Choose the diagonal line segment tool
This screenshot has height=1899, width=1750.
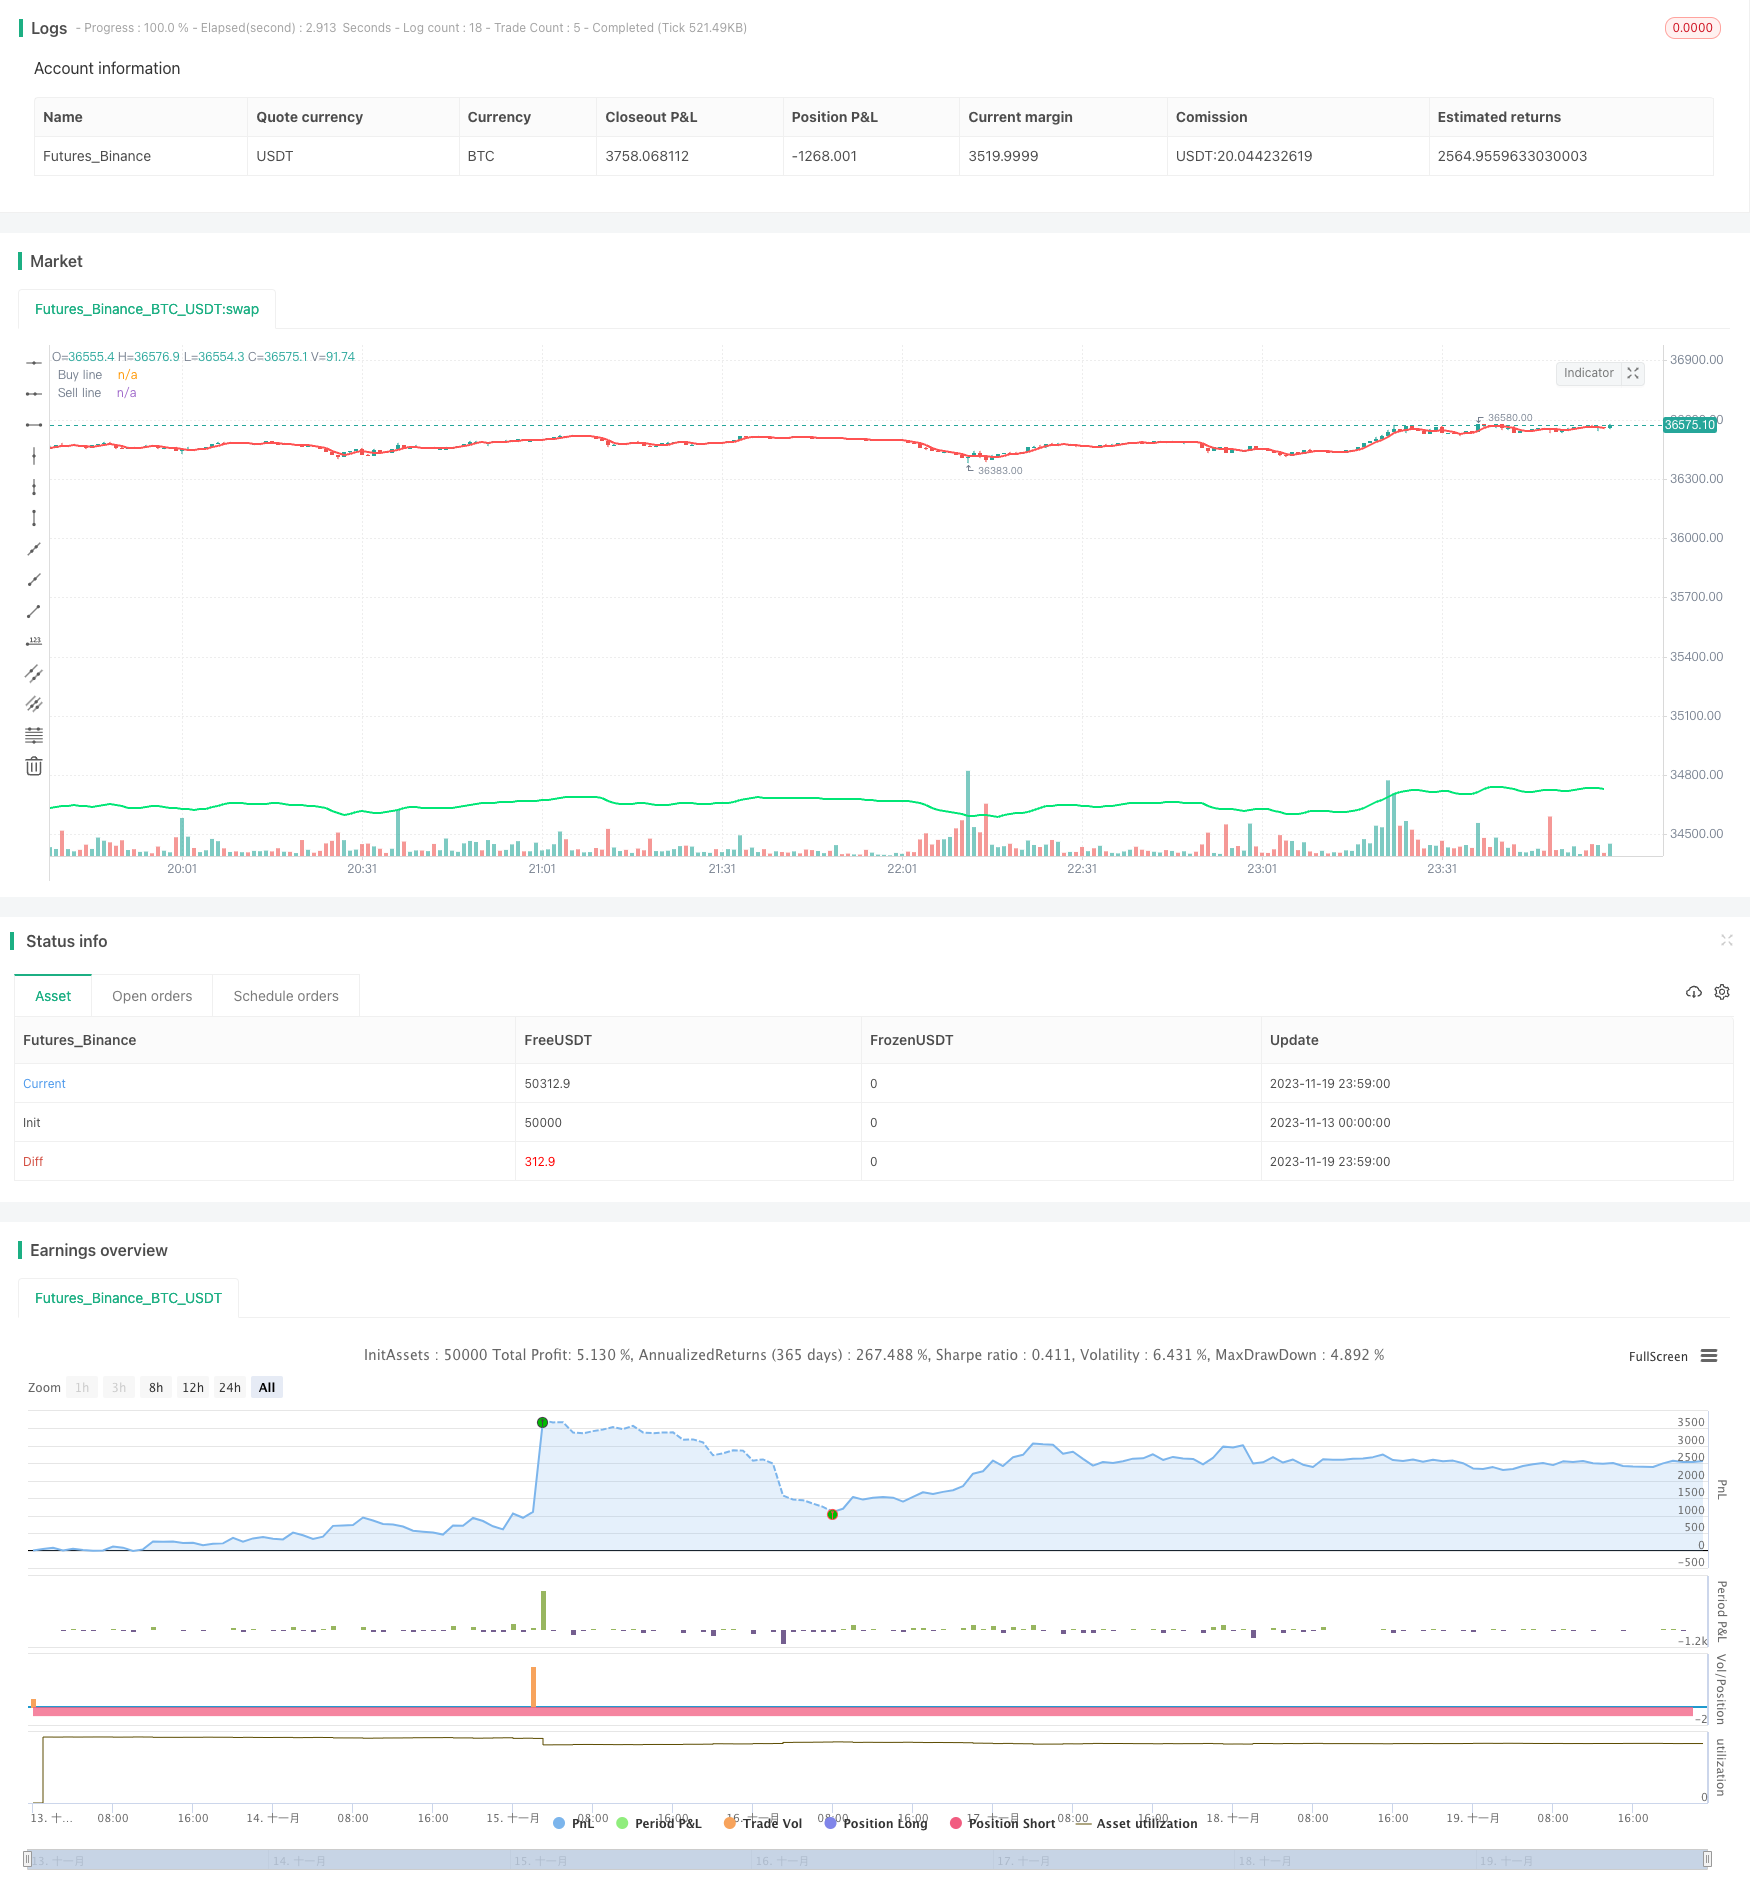click(x=34, y=611)
